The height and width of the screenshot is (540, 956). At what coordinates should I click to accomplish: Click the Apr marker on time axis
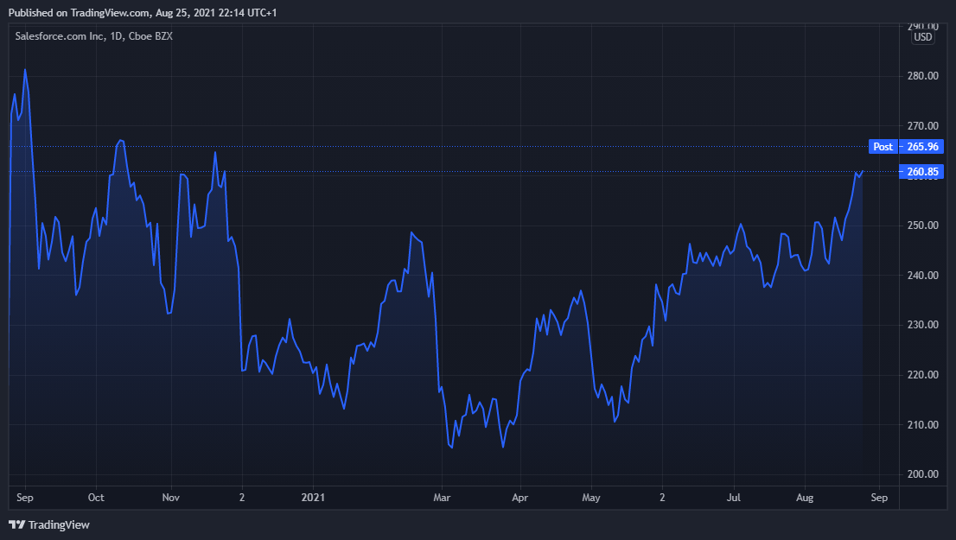(x=519, y=496)
